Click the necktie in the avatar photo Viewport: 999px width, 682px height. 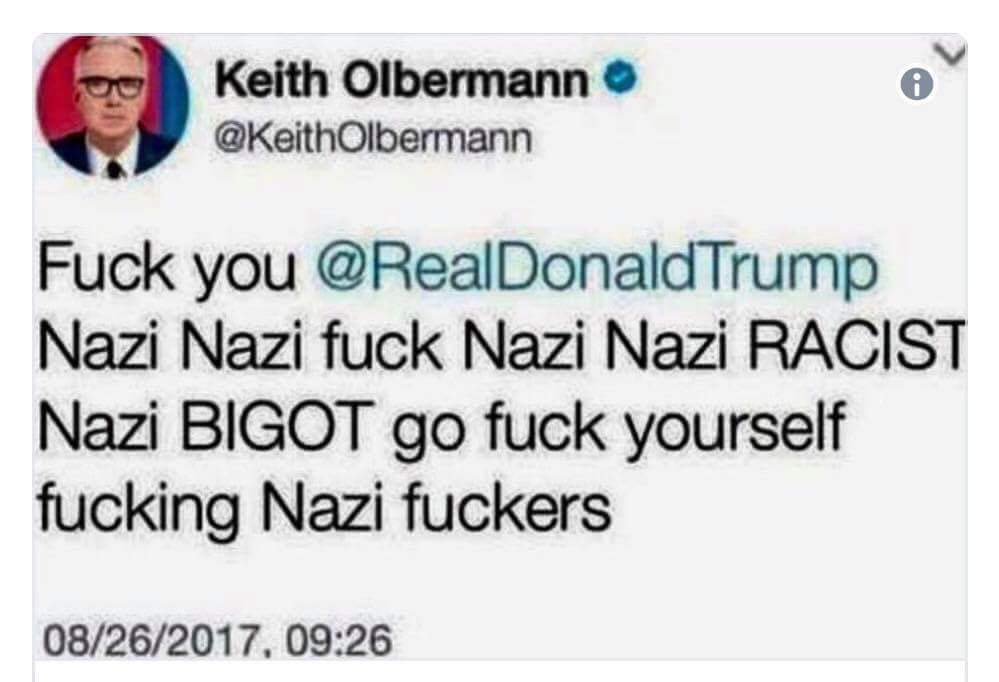(113, 170)
